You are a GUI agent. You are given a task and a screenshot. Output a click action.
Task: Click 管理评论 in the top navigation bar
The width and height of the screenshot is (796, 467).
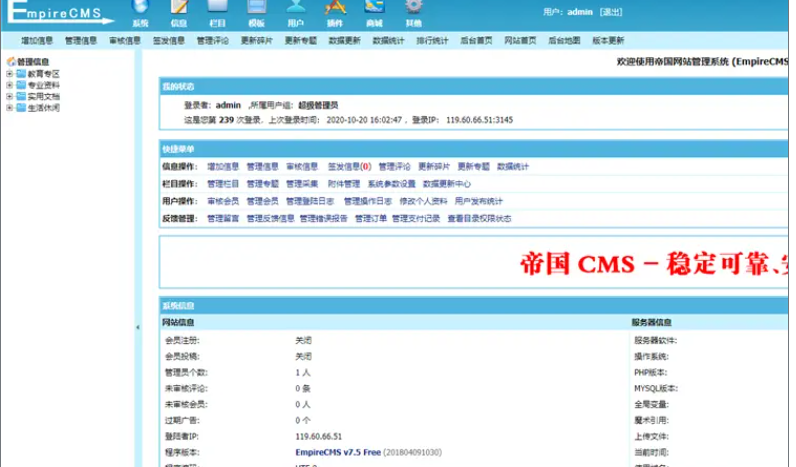point(213,41)
